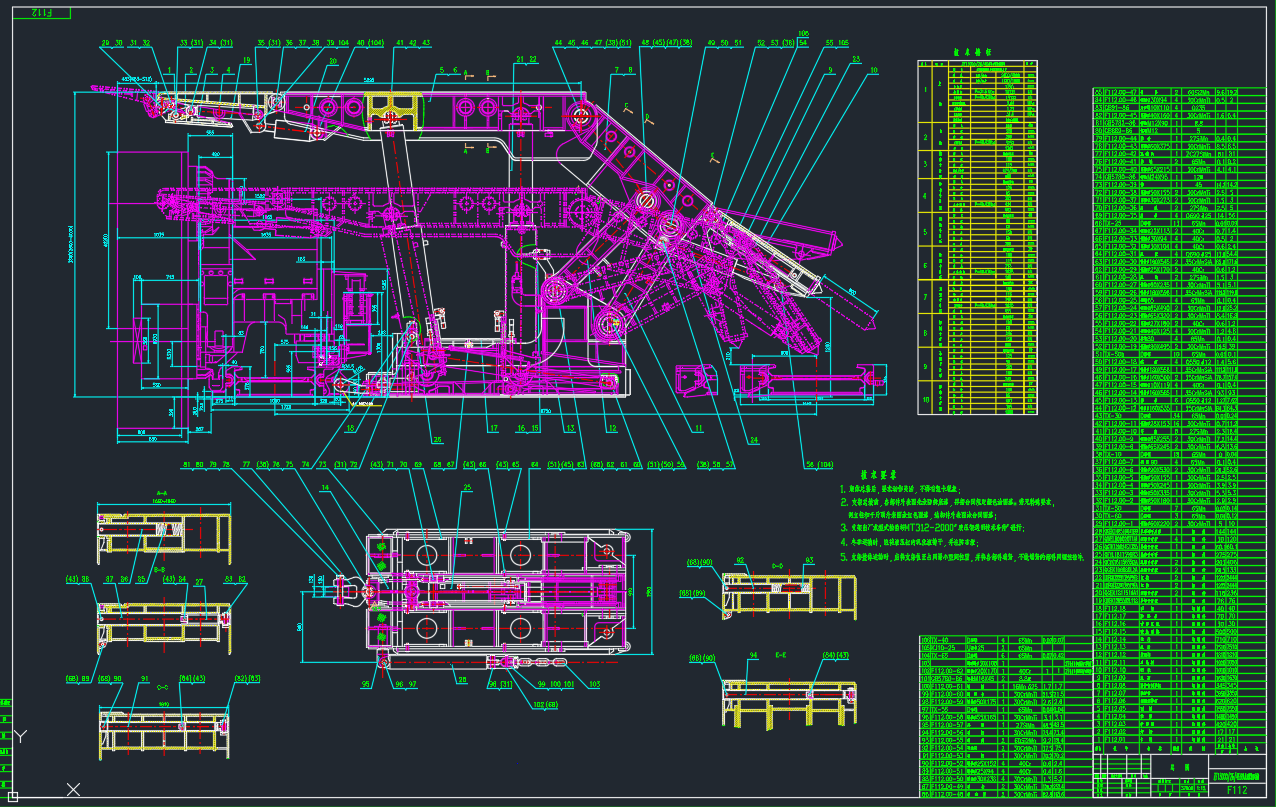Click callout number 23 at top right

[x=856, y=60]
